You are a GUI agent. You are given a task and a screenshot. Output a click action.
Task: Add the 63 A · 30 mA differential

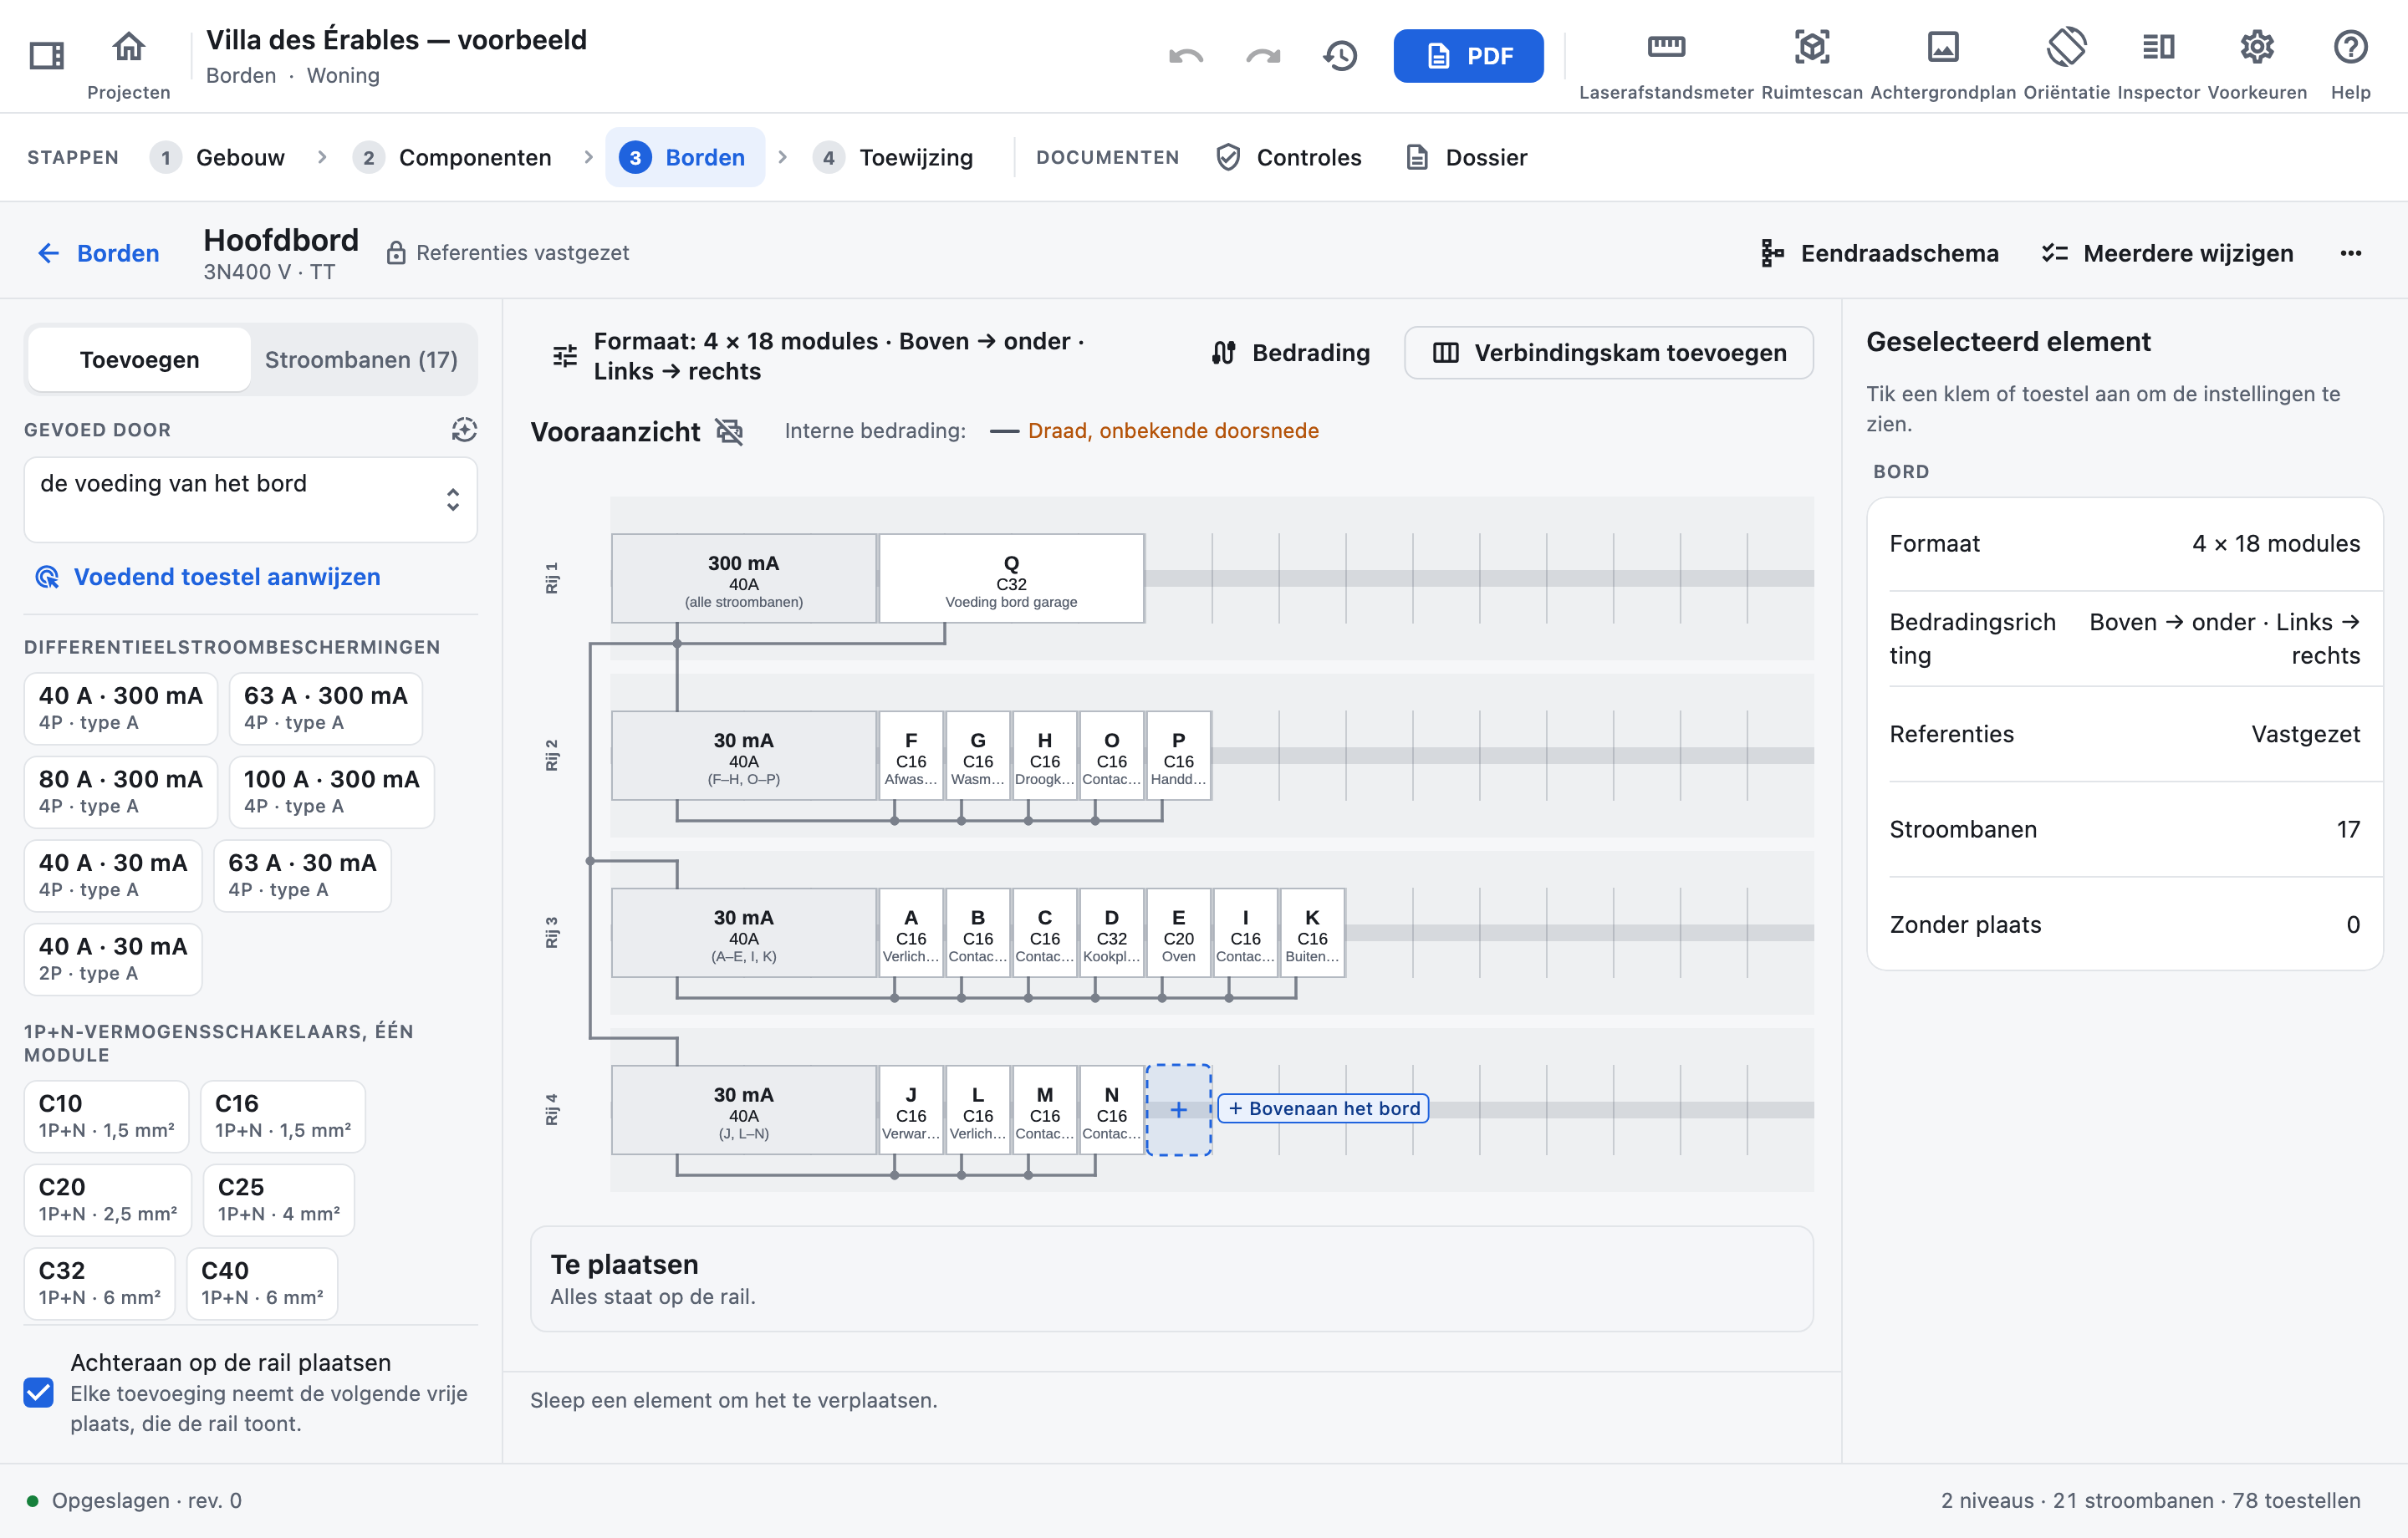pyautogui.click(x=302, y=875)
